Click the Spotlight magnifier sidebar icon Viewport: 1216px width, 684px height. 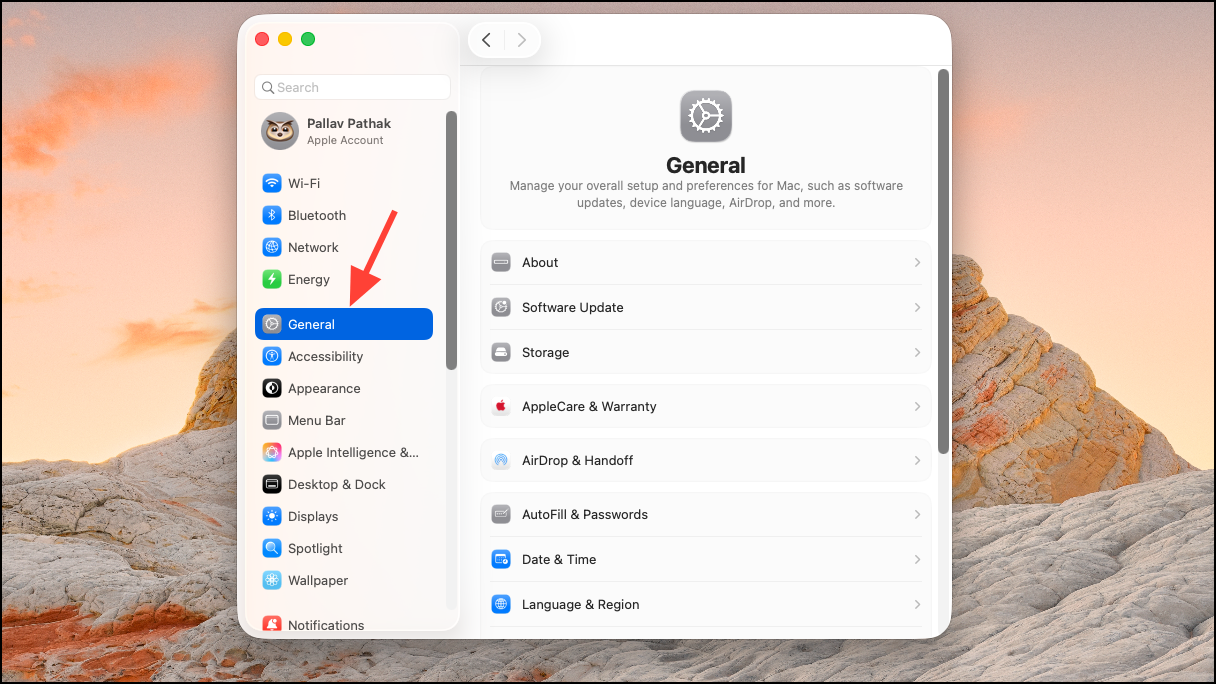point(272,548)
